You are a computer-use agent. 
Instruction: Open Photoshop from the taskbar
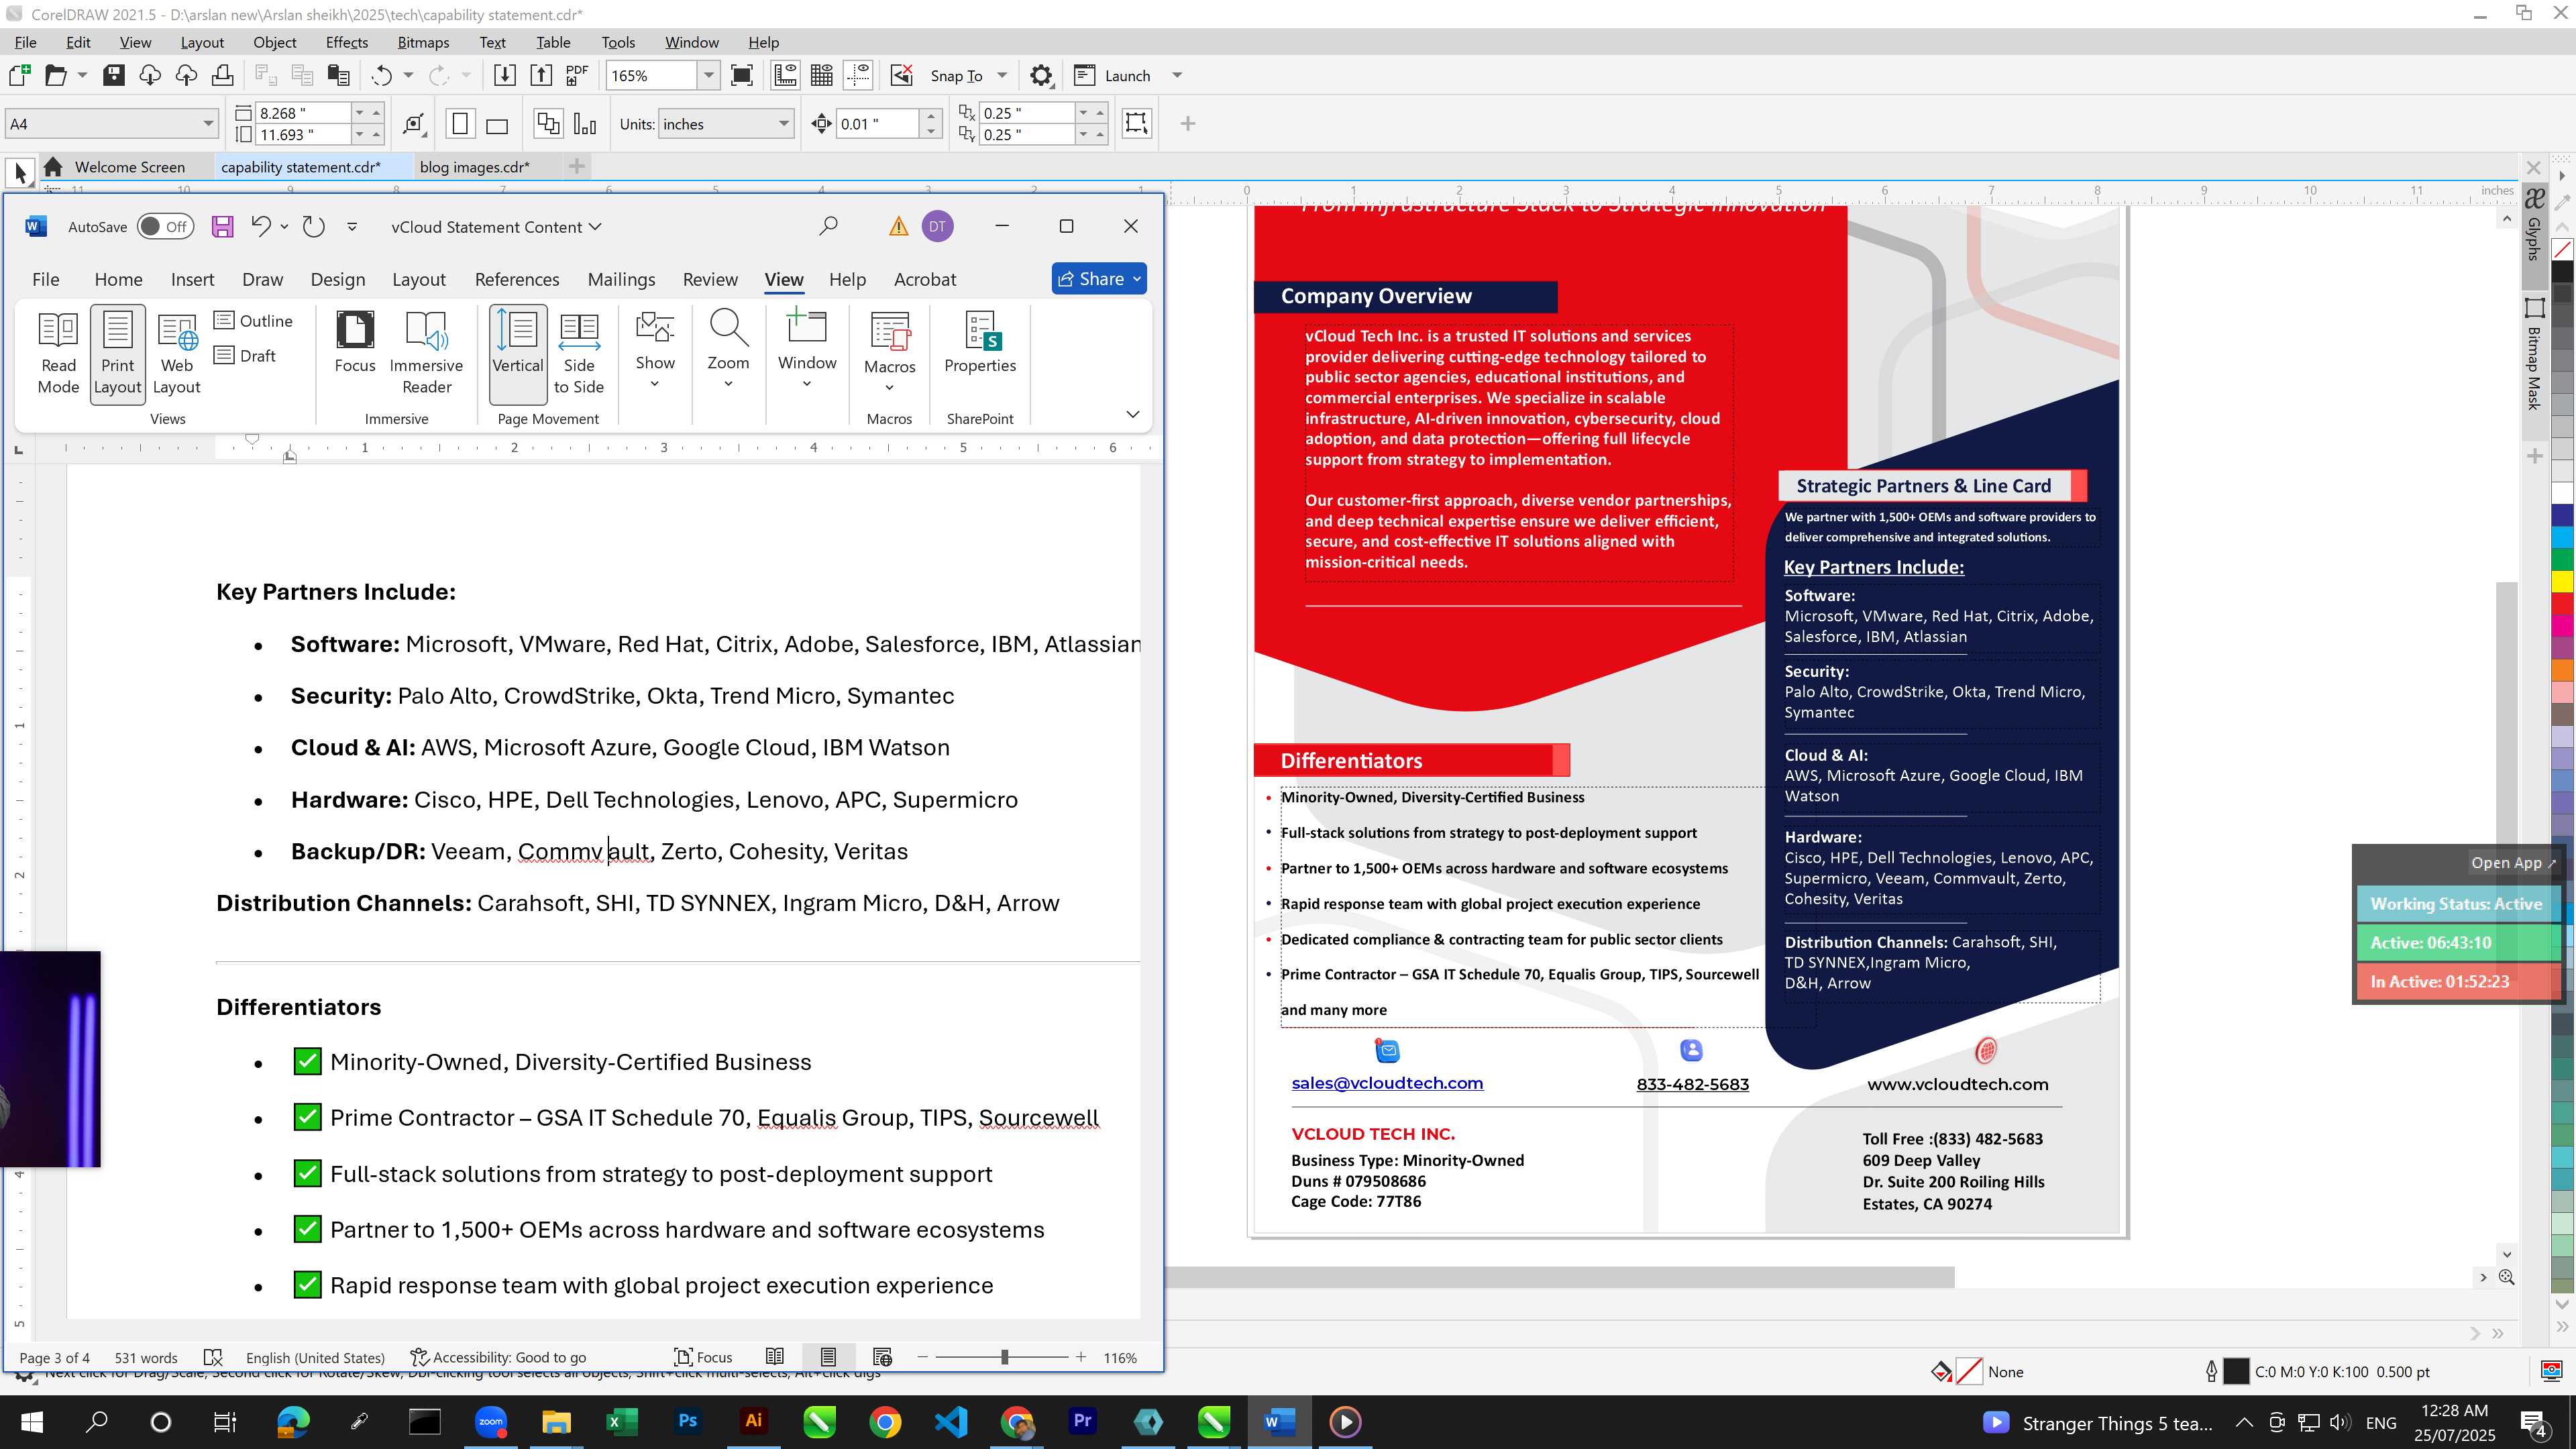click(x=688, y=1421)
